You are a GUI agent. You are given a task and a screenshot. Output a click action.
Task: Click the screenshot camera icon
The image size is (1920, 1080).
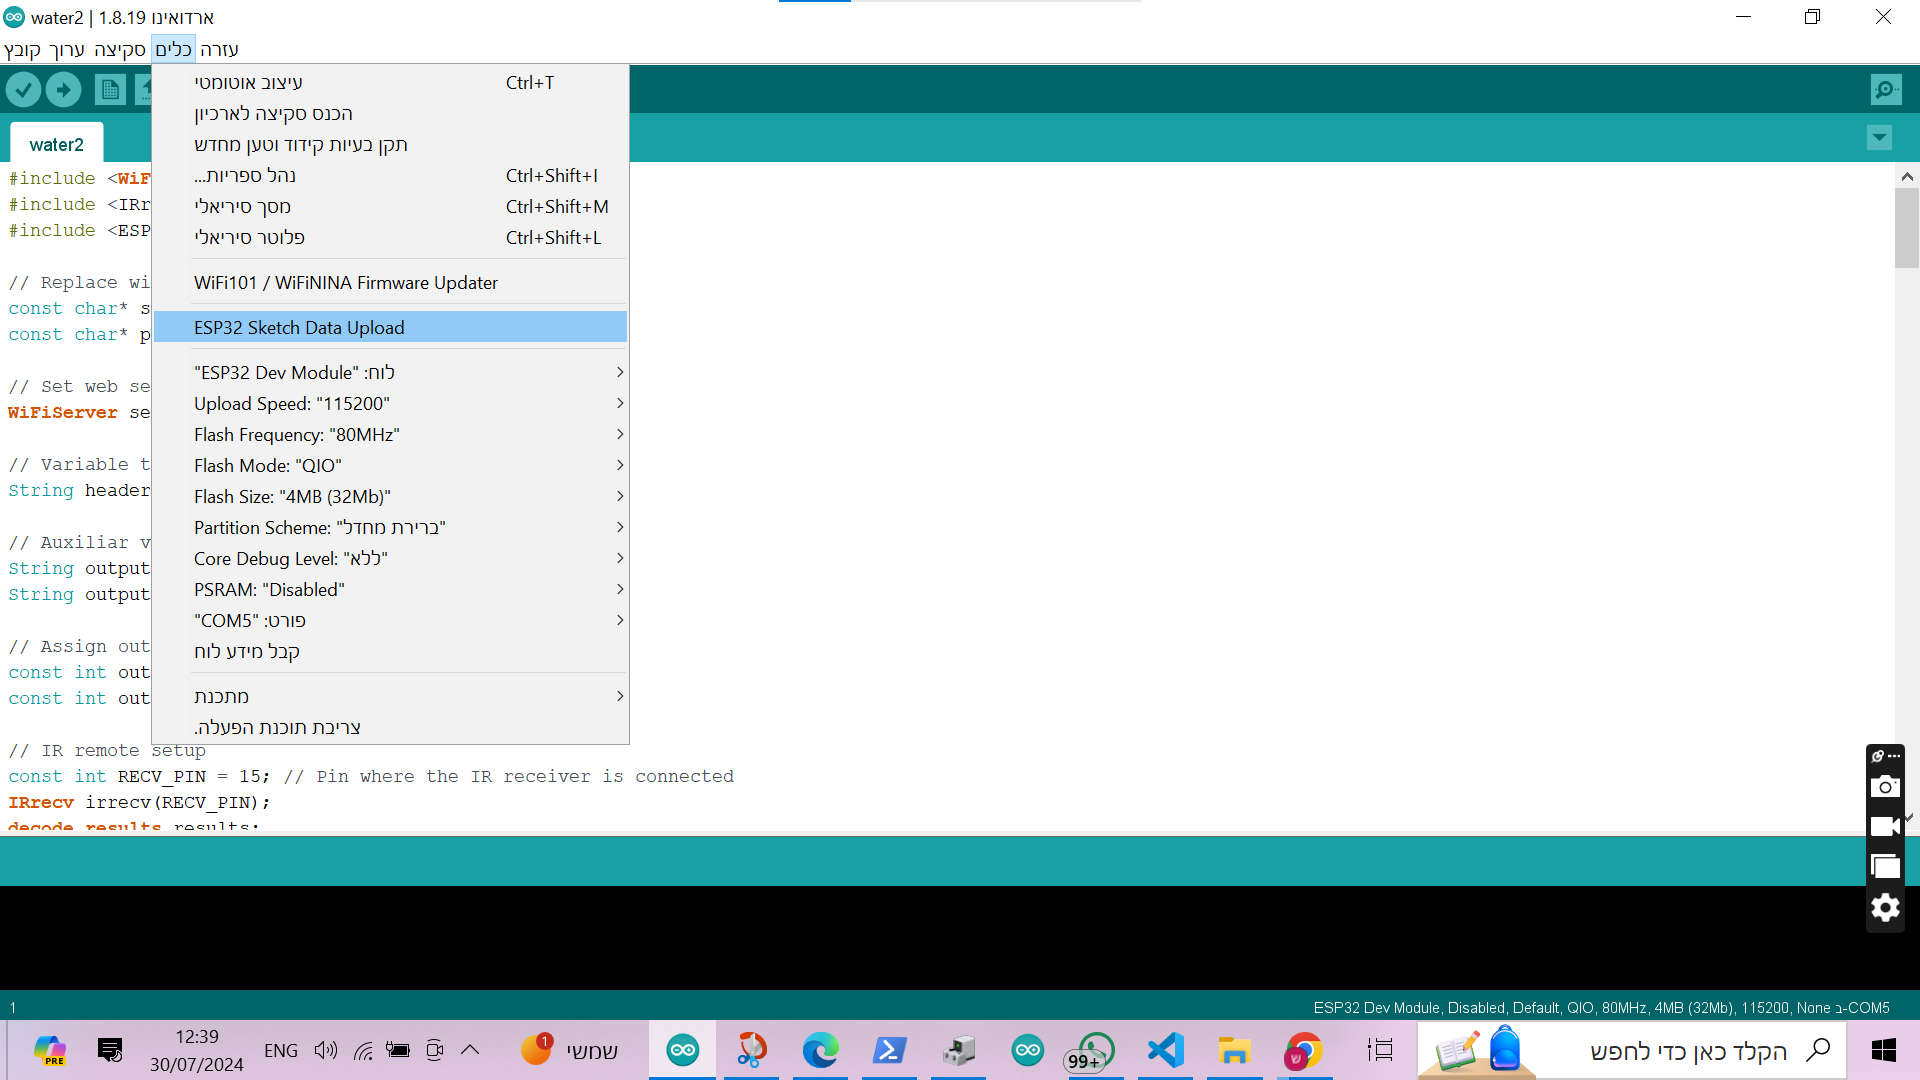coord(1885,787)
